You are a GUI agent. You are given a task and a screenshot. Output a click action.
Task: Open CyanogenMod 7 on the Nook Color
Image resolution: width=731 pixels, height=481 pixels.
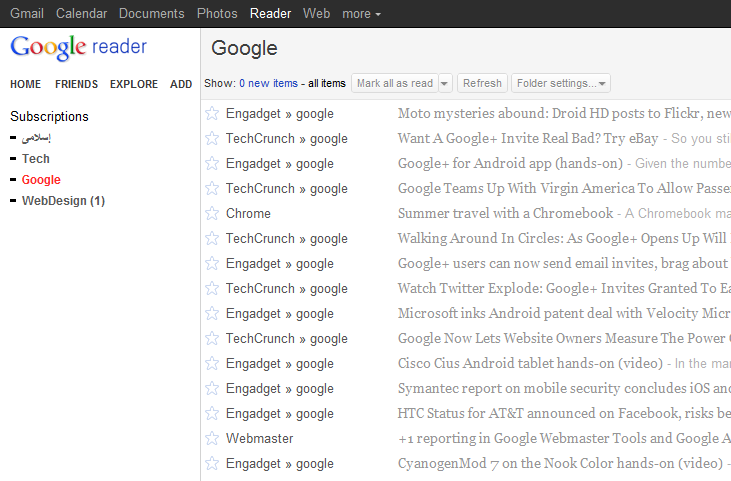click(560, 463)
